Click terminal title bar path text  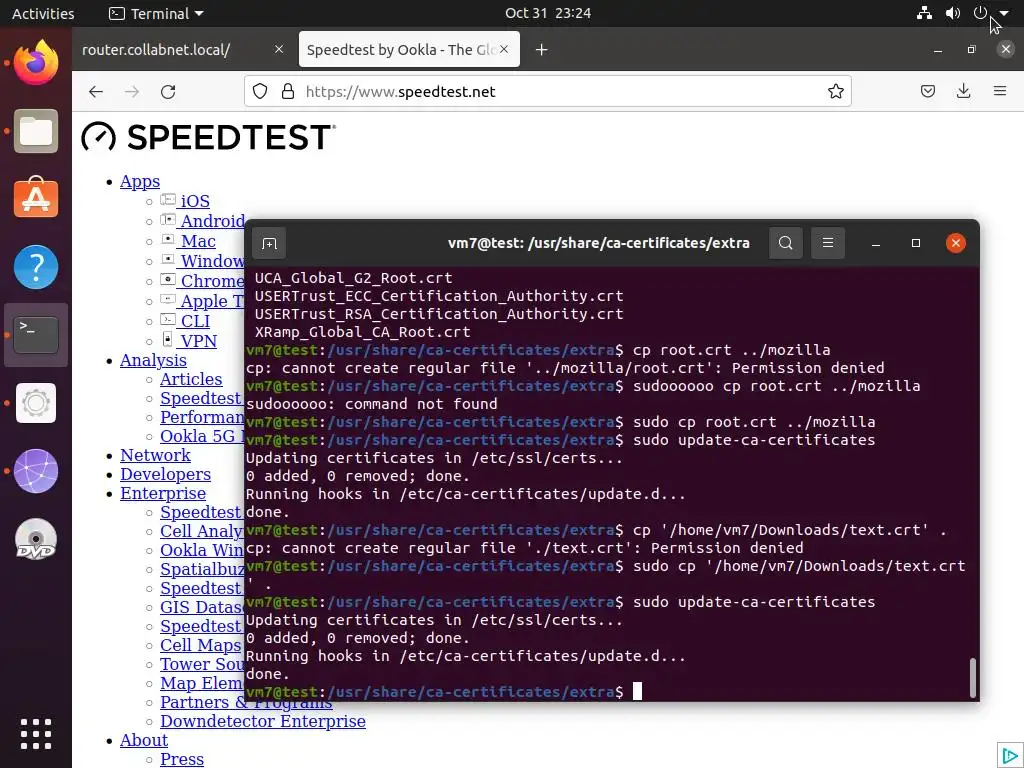[x=599, y=243]
